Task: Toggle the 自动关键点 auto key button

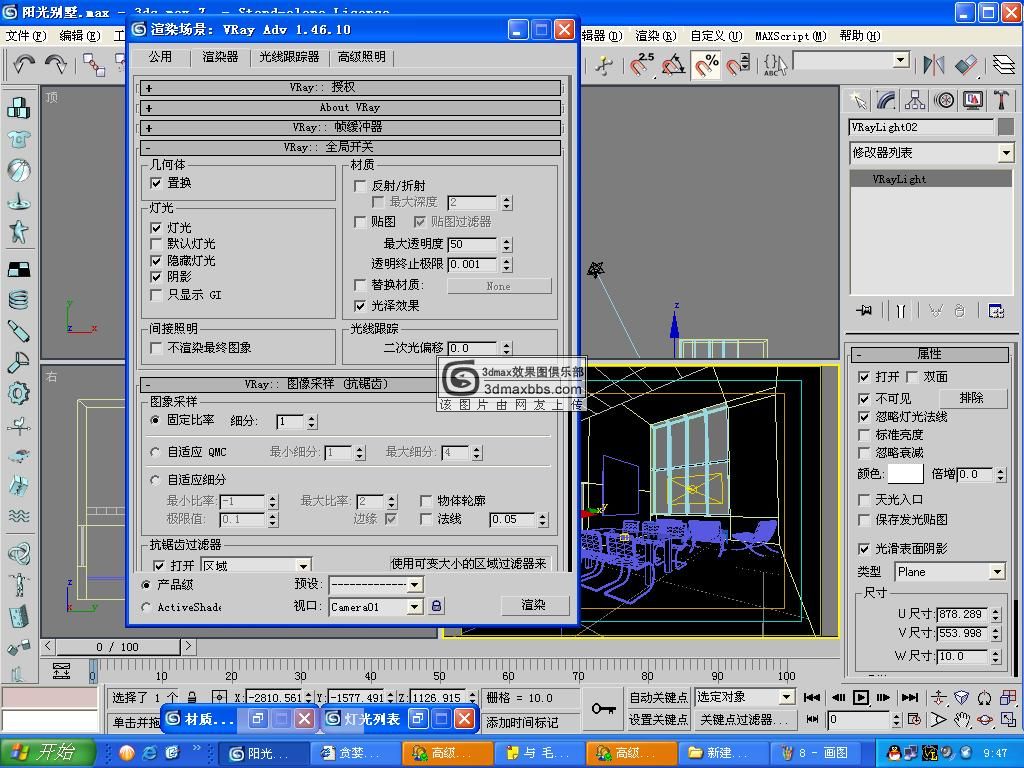Action: click(658, 697)
